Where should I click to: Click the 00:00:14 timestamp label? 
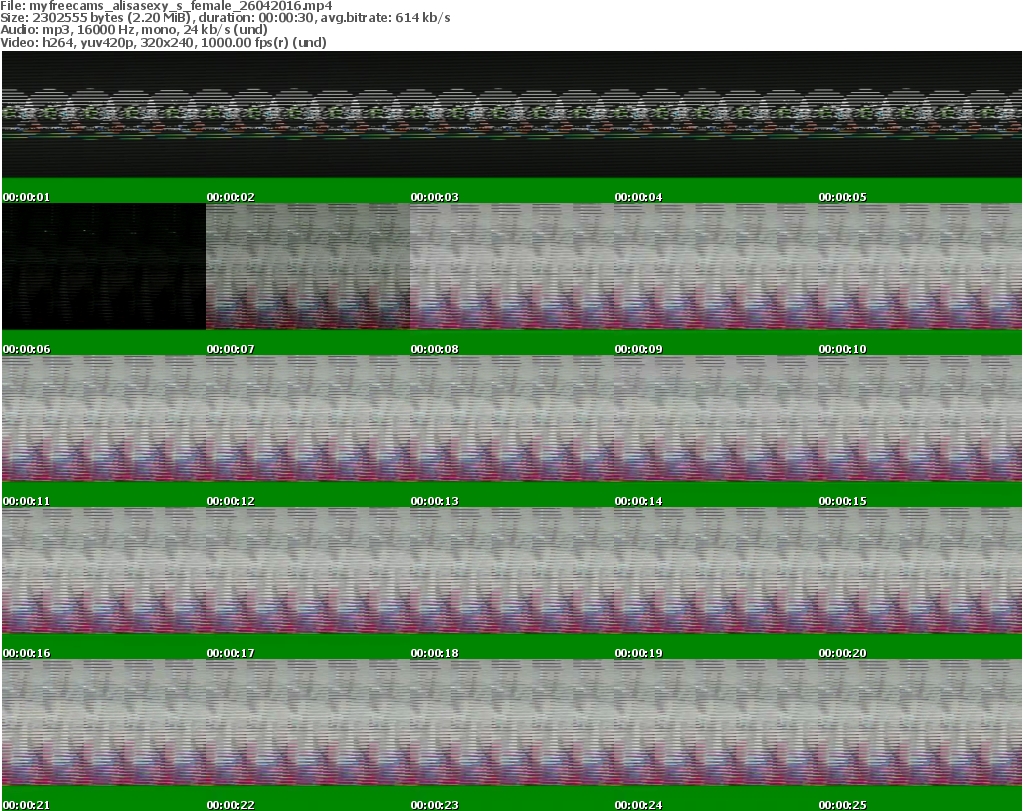pos(638,501)
